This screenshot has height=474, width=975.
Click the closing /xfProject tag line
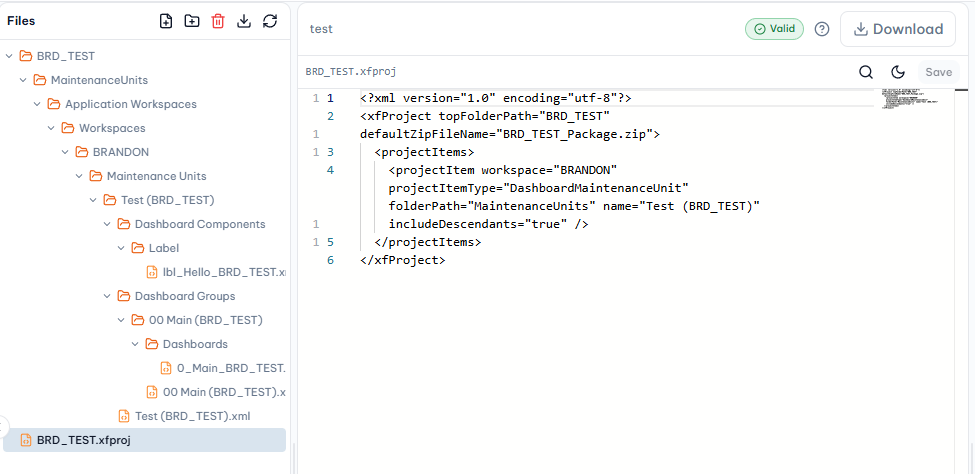click(403, 260)
